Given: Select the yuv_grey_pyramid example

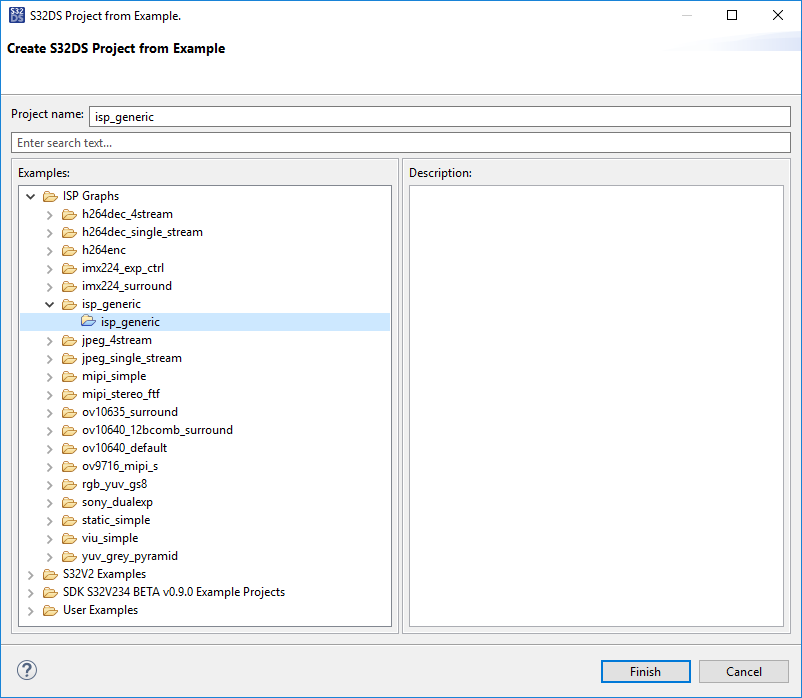Looking at the screenshot, I should click(x=129, y=556).
